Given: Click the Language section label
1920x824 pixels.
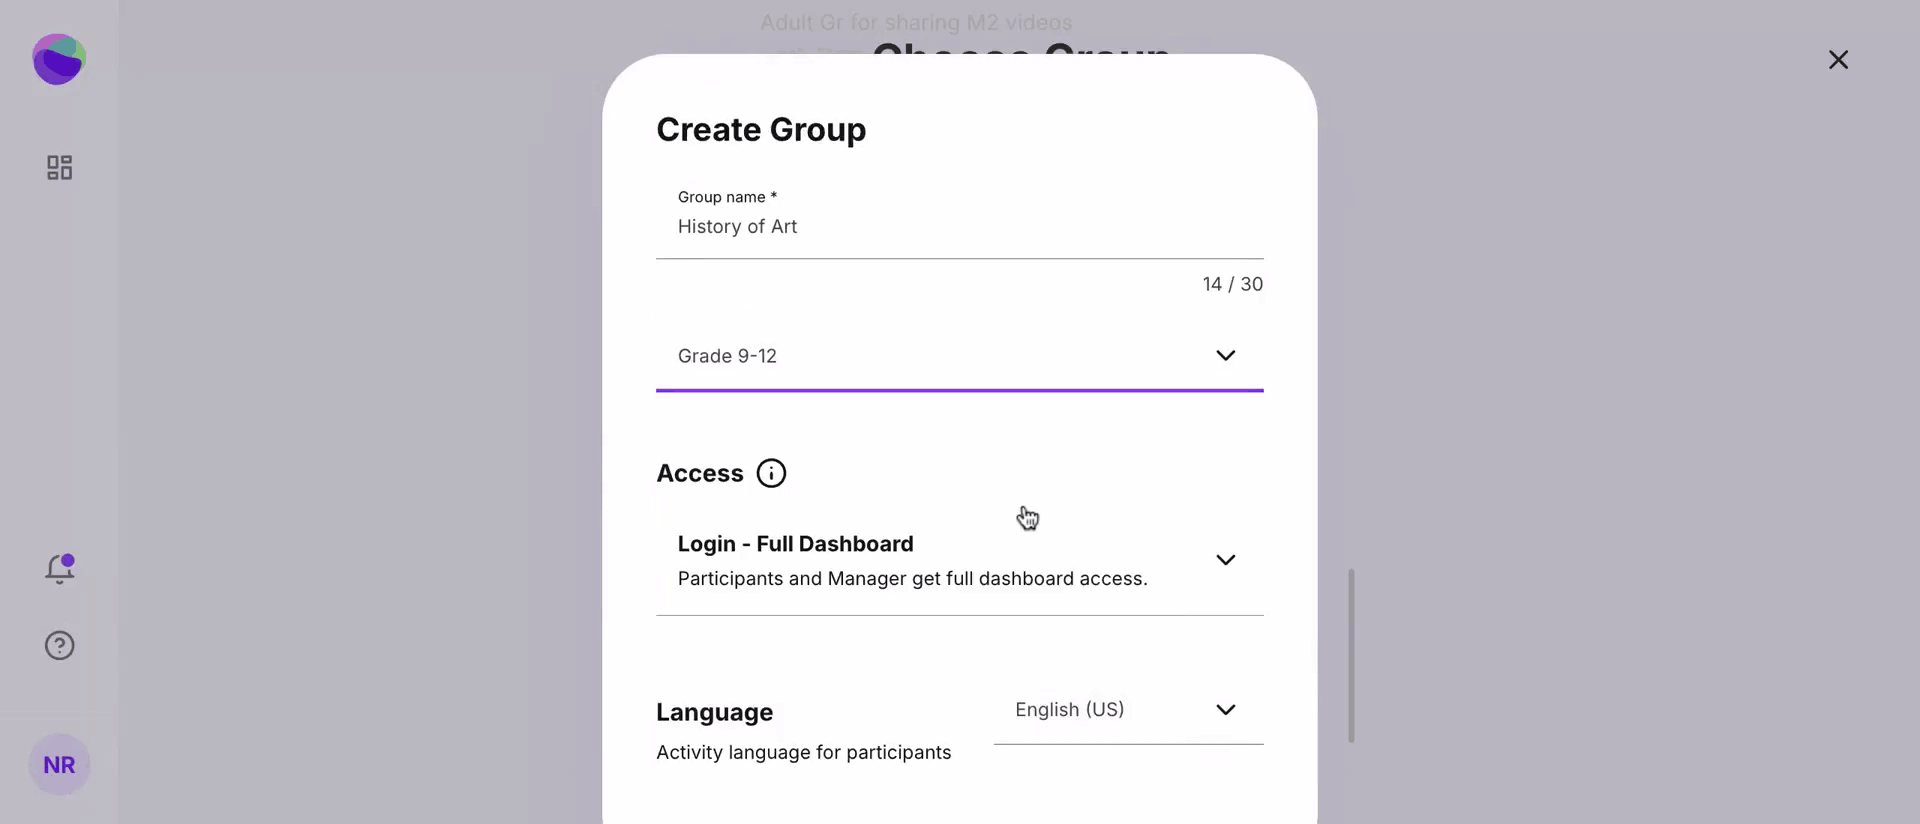Looking at the screenshot, I should click(x=714, y=712).
